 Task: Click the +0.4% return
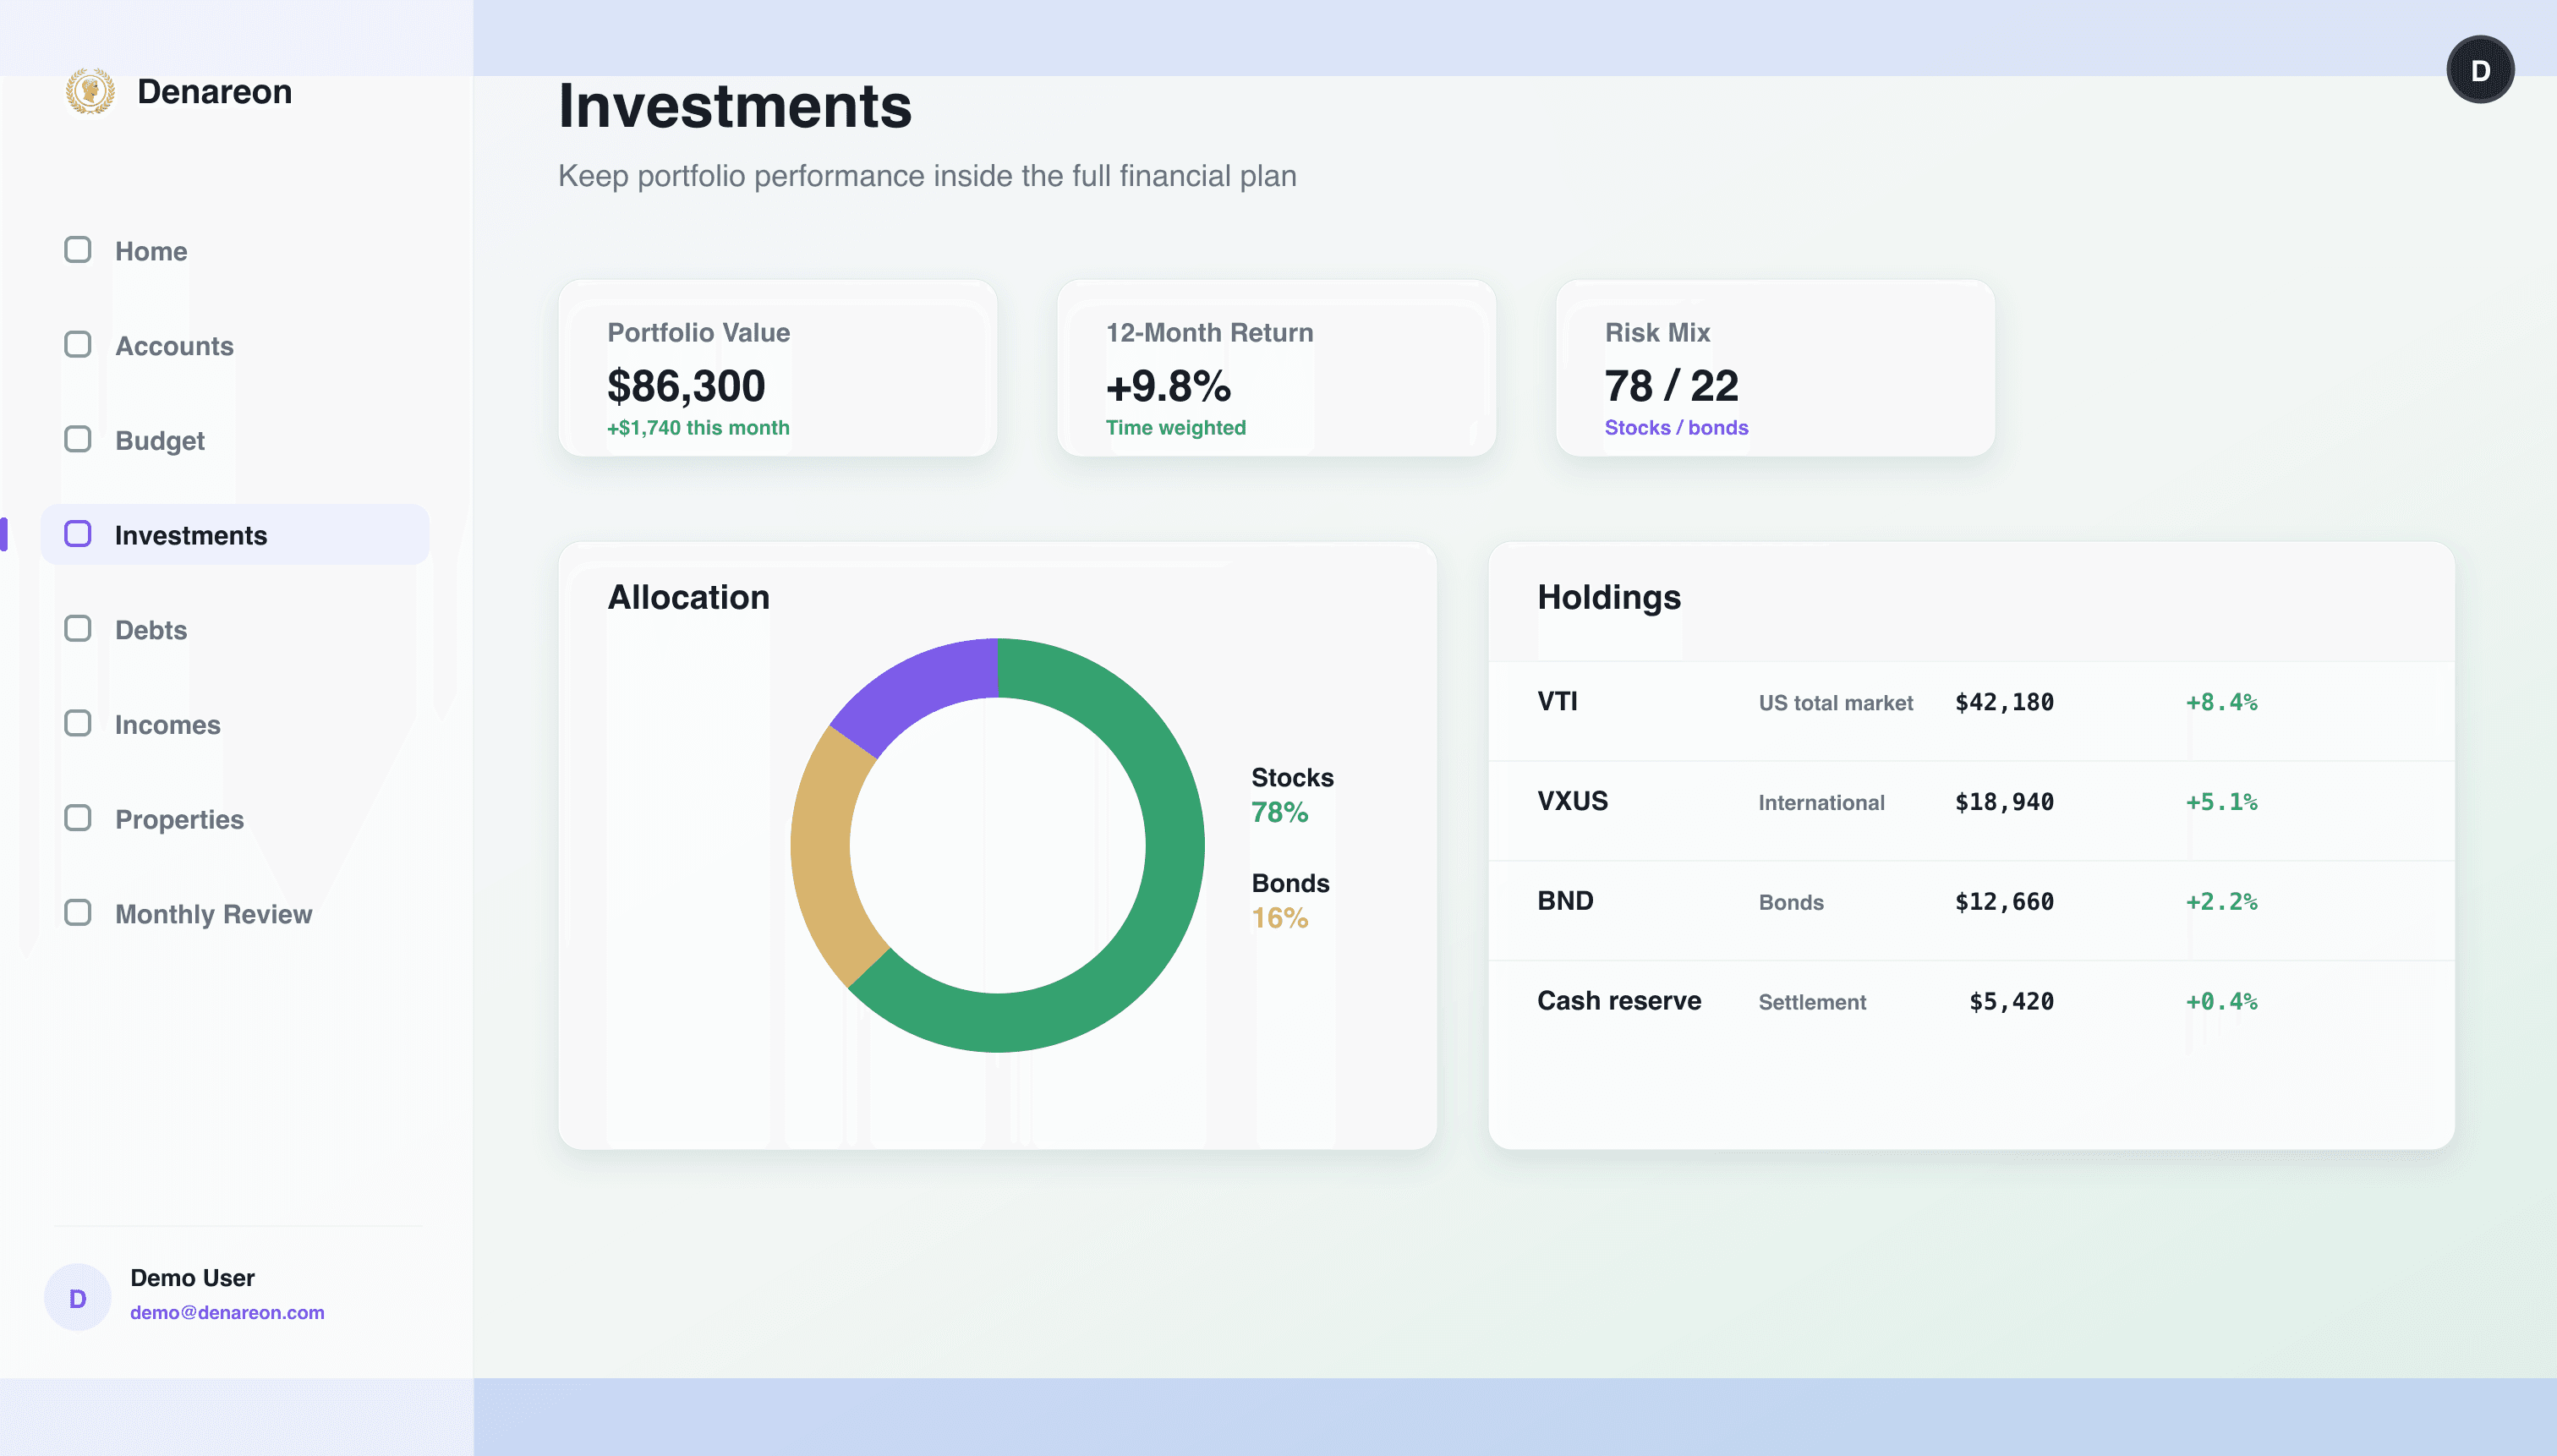[x=2221, y=1002]
